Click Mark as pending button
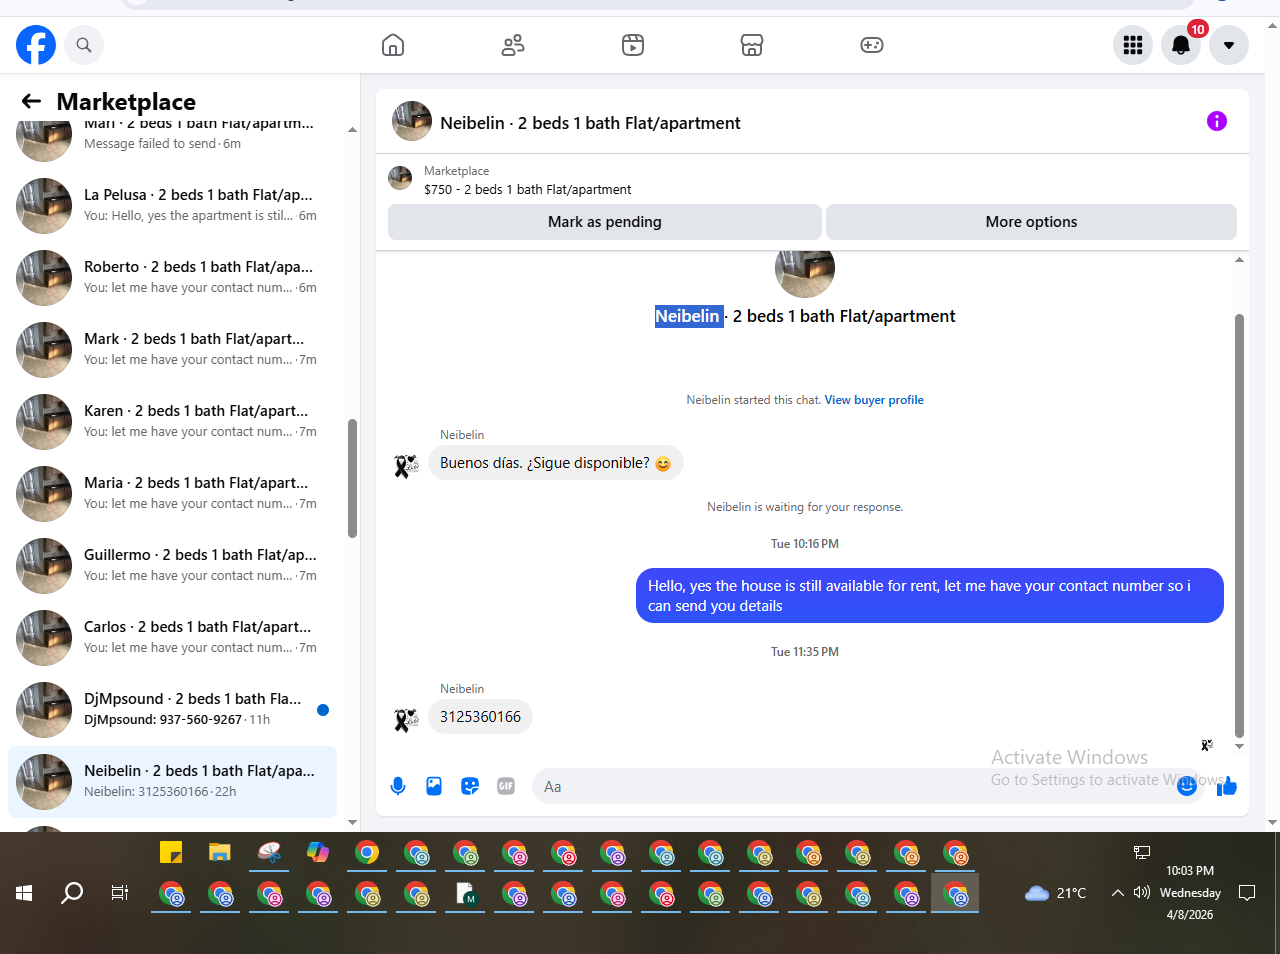The width and height of the screenshot is (1280, 954). [605, 222]
